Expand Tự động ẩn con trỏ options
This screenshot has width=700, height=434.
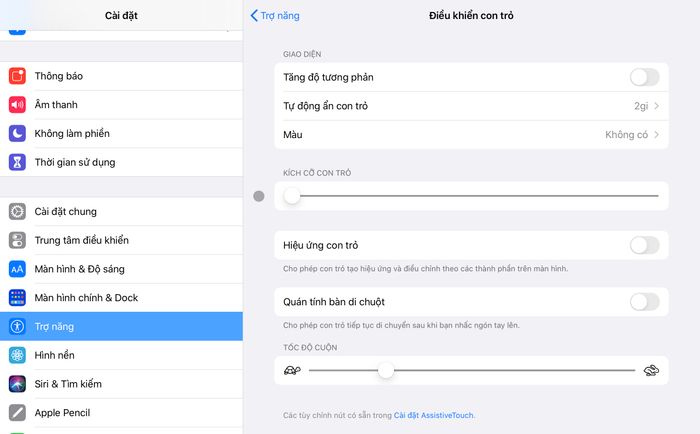coord(470,105)
